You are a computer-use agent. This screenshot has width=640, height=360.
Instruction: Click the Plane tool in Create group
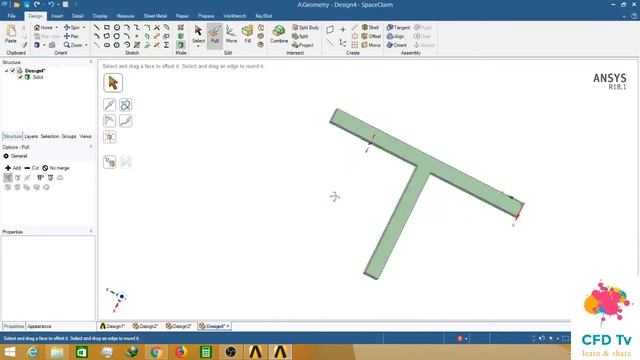330,29
